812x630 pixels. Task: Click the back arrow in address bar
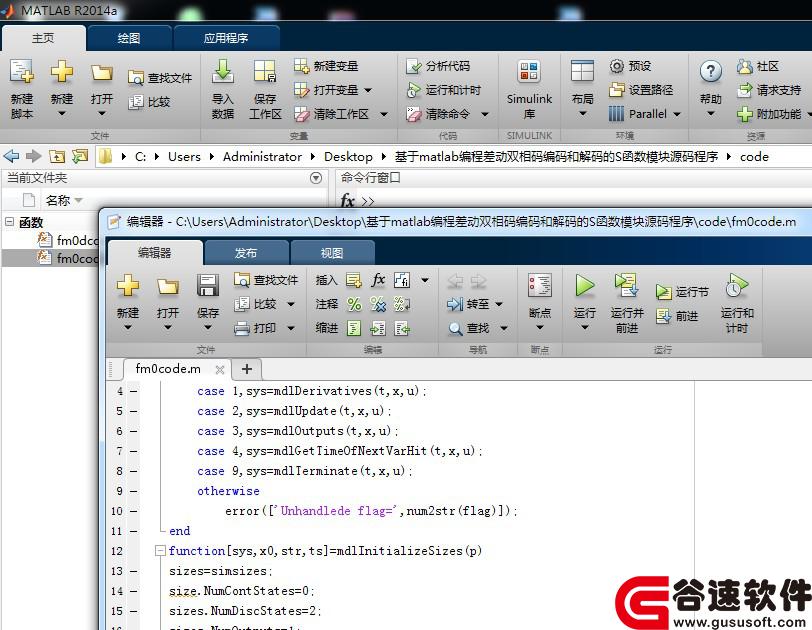coord(11,156)
